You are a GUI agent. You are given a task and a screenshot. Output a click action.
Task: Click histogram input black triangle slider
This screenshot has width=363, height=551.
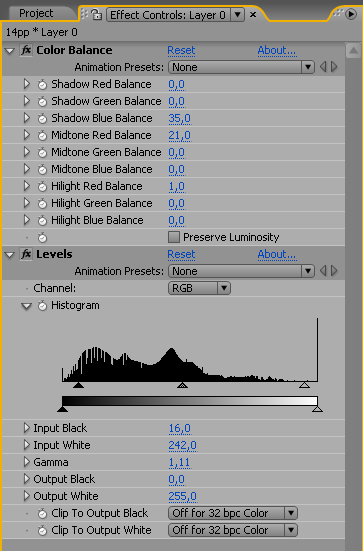pyautogui.click(x=78, y=385)
